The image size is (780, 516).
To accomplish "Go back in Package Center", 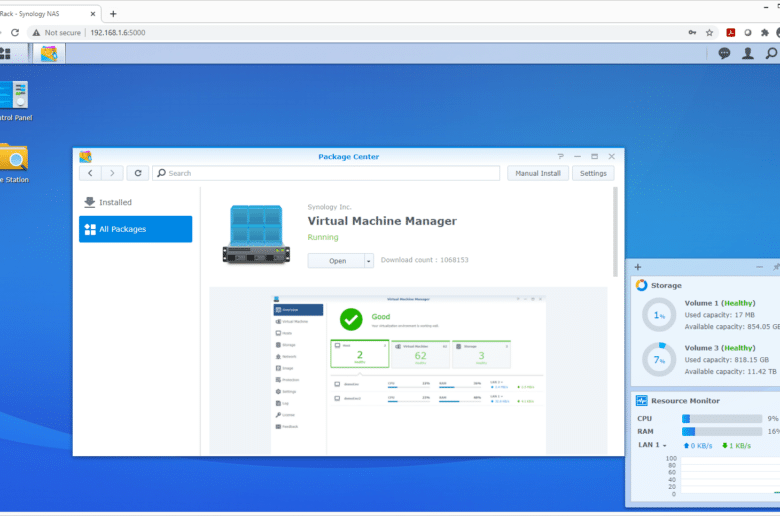I will pyautogui.click(x=90, y=173).
